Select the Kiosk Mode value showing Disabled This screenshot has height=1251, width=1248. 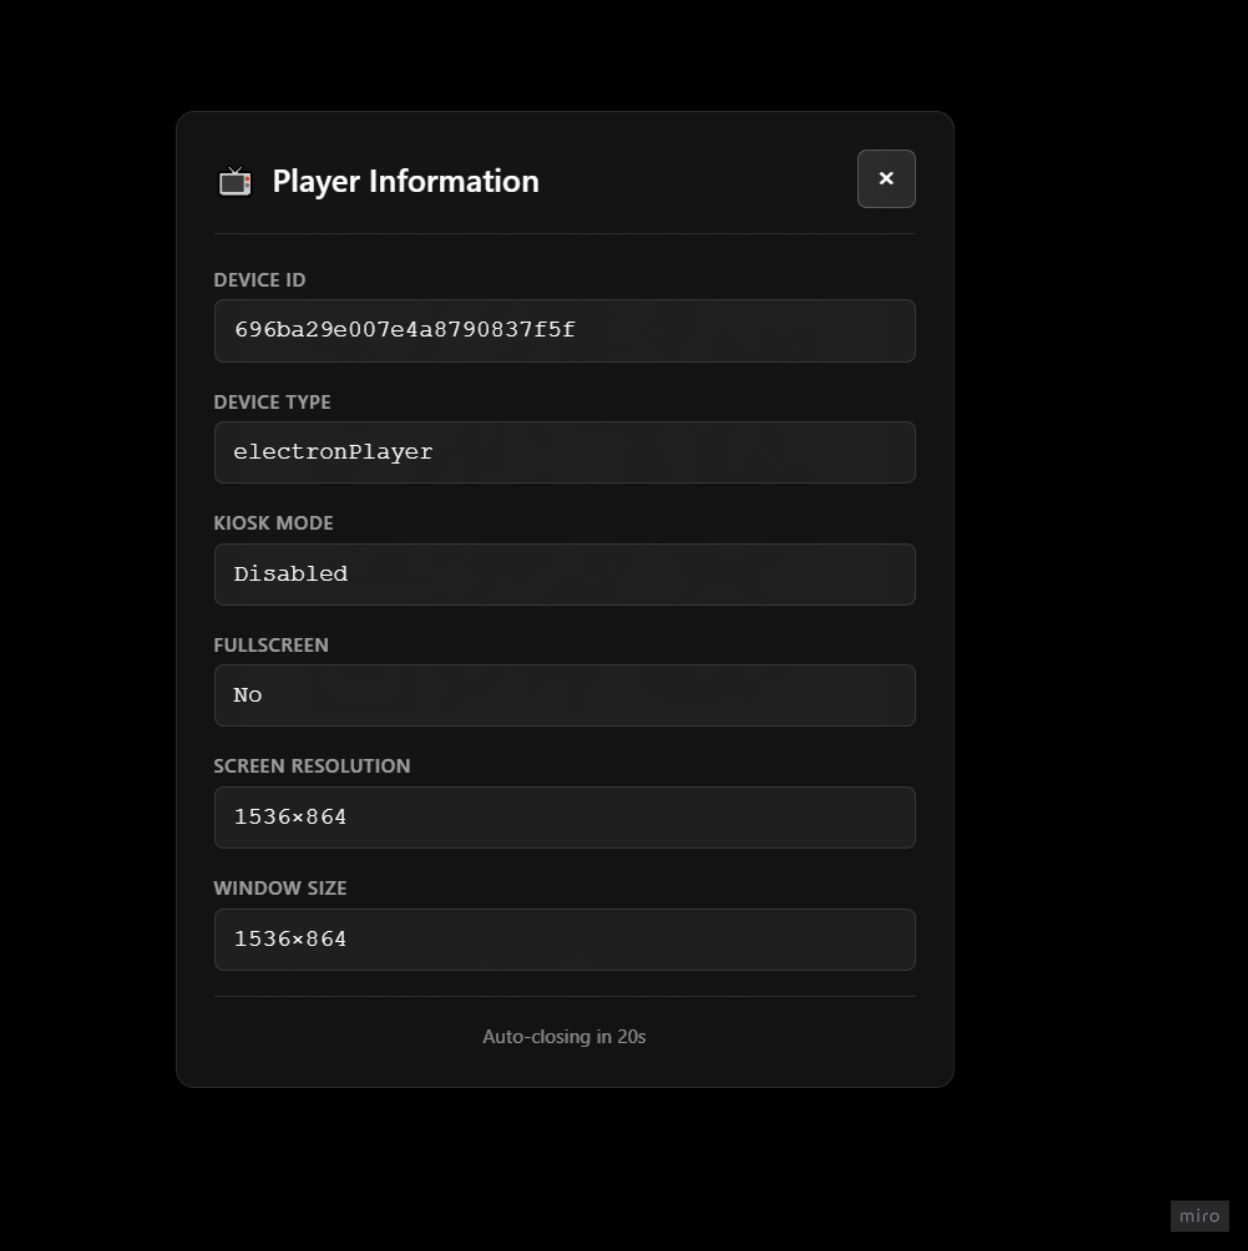pyautogui.click(x=564, y=574)
